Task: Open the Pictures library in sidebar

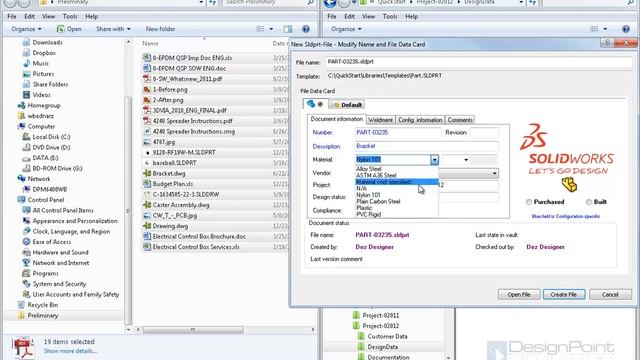Action: (x=43, y=74)
